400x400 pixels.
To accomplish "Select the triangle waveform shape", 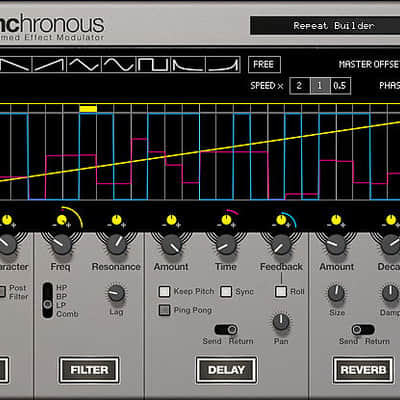I will [84, 64].
